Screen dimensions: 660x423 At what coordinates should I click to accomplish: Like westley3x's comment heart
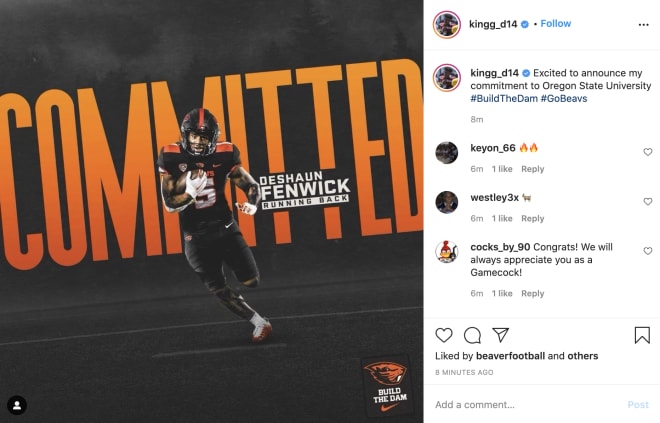[648, 202]
